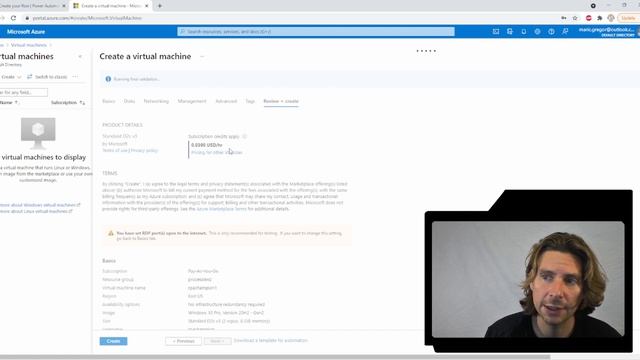The image size is (640, 360).
Task: Open the Chrome profile avatar
Action: point(611,18)
